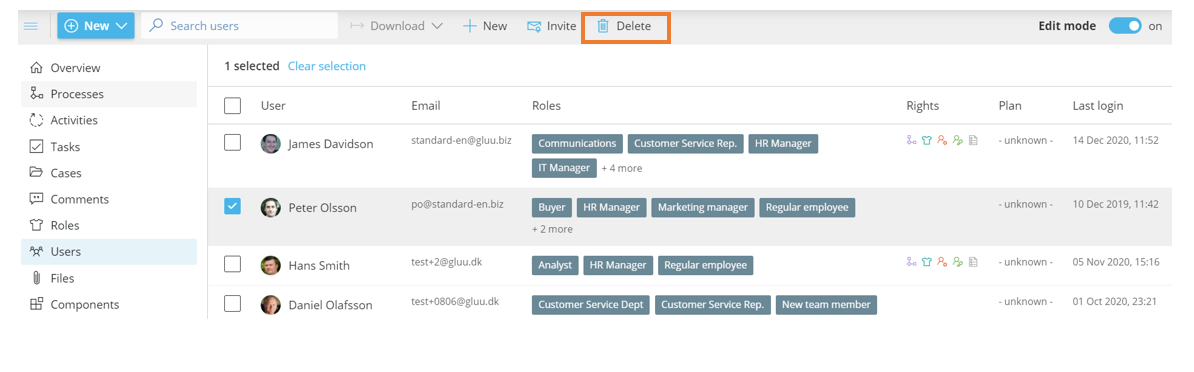Click James Davidson's green user rights icon
Viewport: 1194px width, 372px height.
coord(958,140)
